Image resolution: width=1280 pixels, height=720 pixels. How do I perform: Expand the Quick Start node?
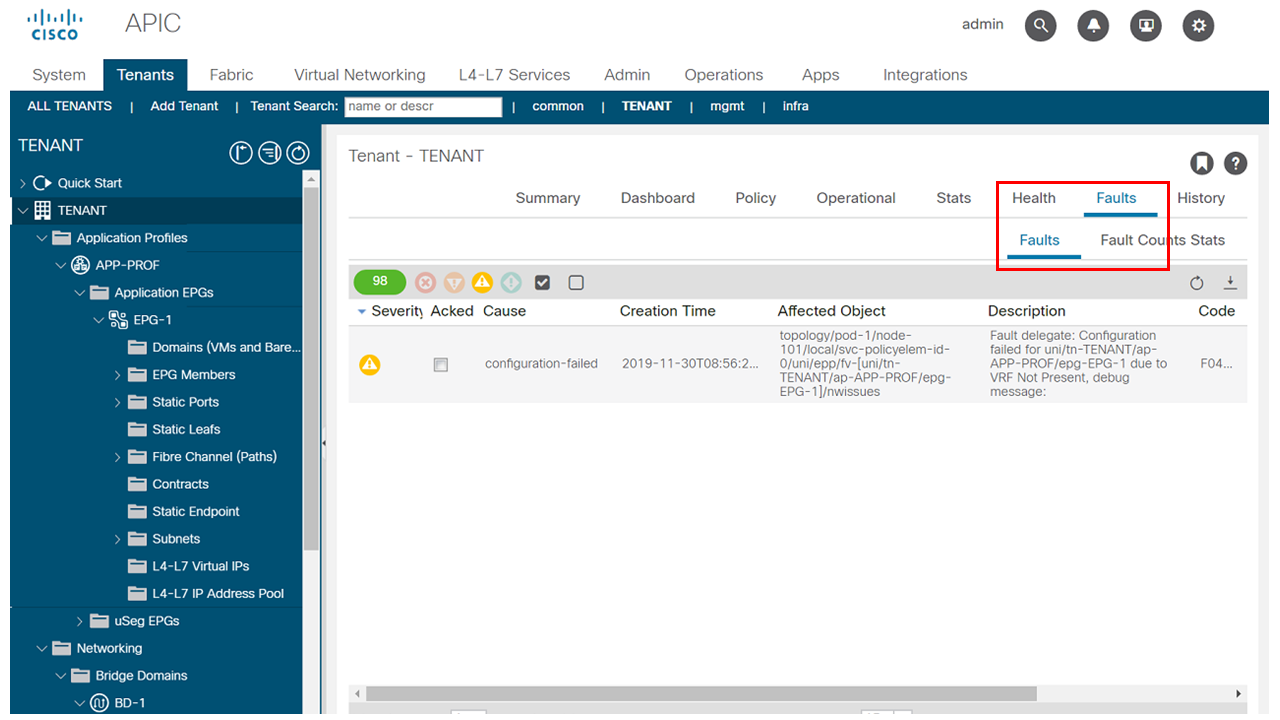[x=23, y=183]
